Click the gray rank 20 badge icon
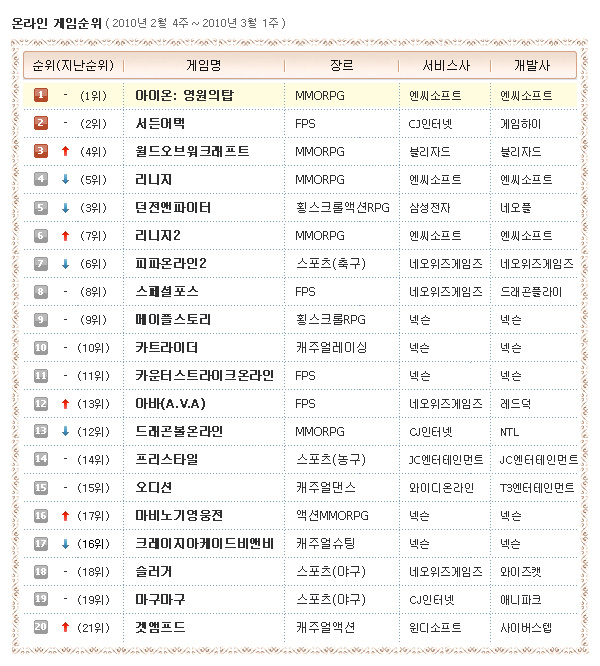The image size is (600, 666). pos(41,627)
